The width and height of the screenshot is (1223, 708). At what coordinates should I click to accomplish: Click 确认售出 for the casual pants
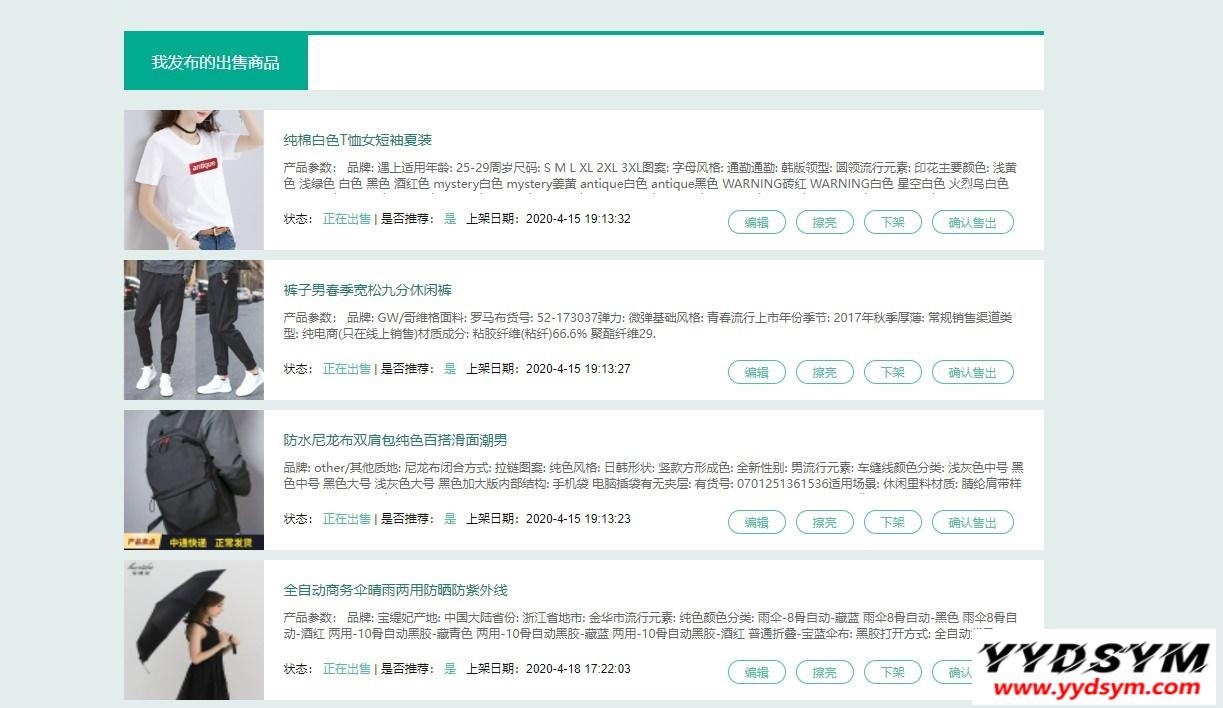pos(972,372)
